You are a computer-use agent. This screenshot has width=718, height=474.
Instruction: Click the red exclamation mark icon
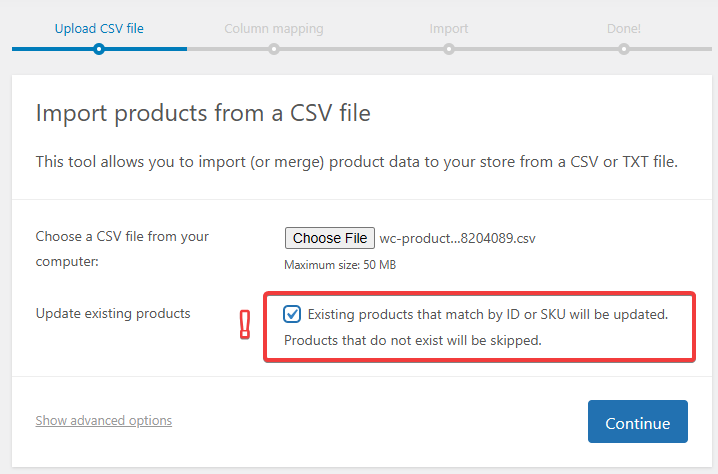tap(245, 325)
